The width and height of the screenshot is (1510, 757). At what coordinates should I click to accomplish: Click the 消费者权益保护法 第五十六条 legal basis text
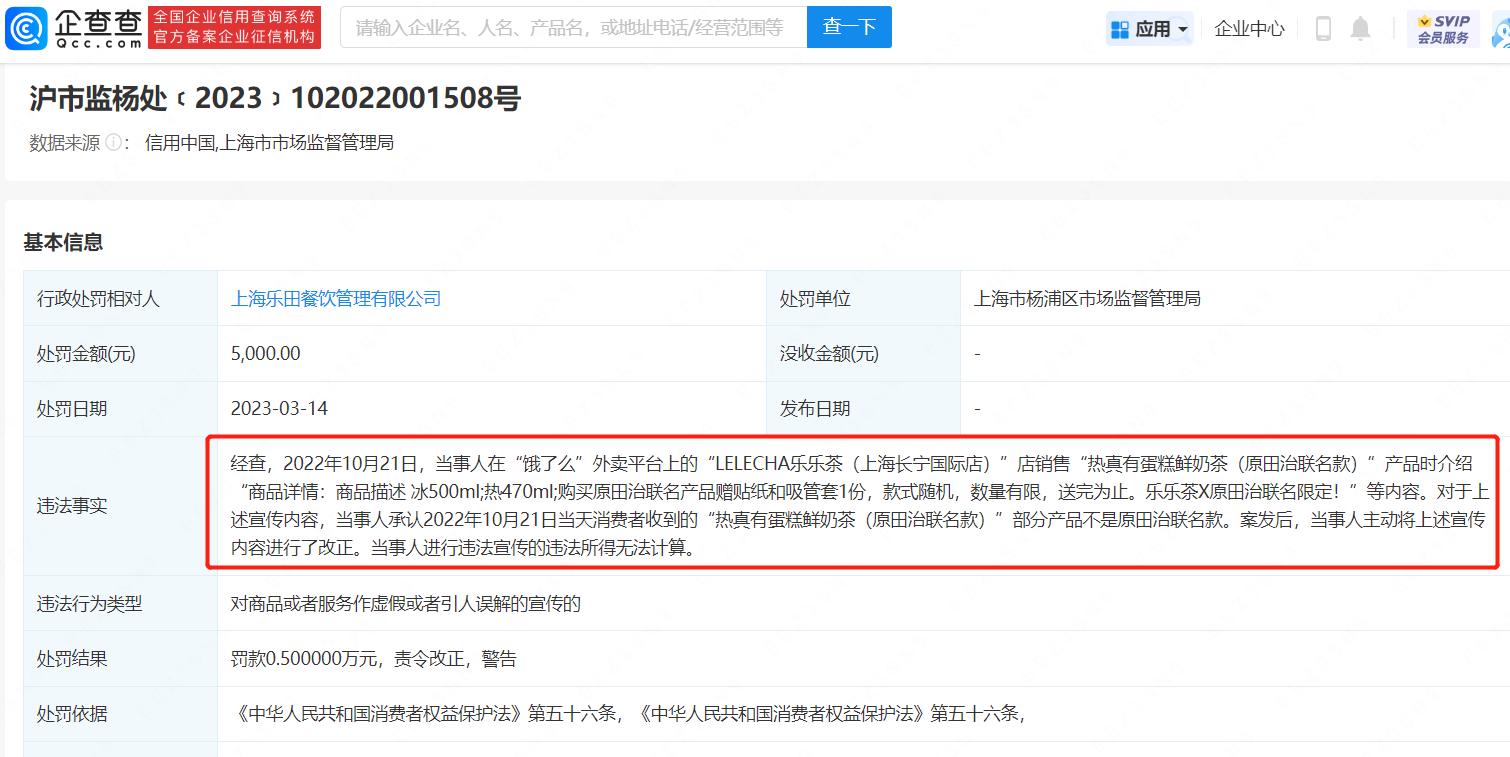pos(628,713)
